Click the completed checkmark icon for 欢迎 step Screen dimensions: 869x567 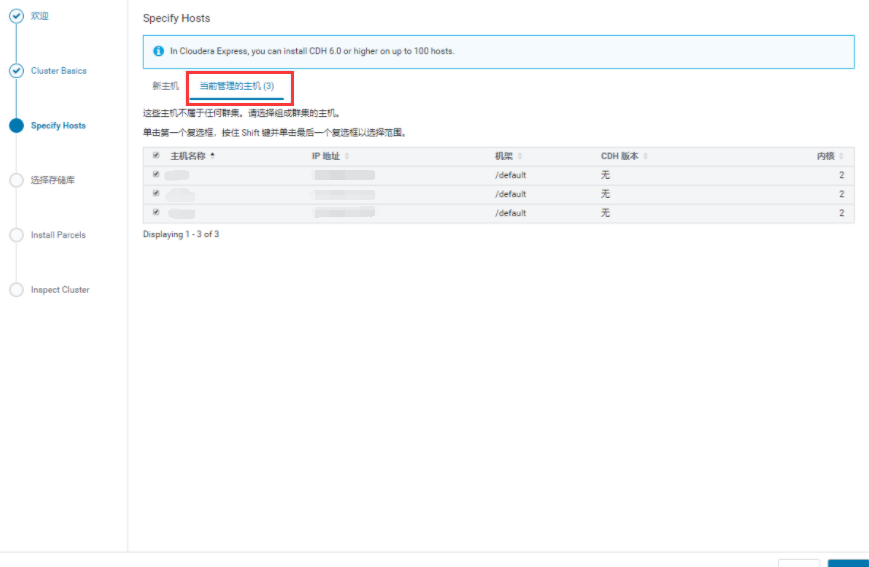(x=17, y=16)
